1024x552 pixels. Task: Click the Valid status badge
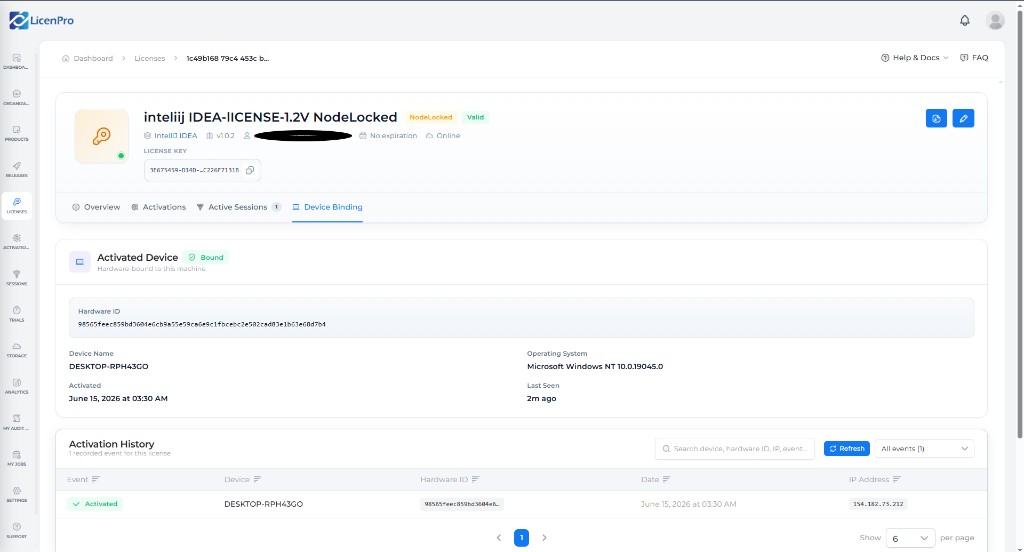[x=475, y=118]
